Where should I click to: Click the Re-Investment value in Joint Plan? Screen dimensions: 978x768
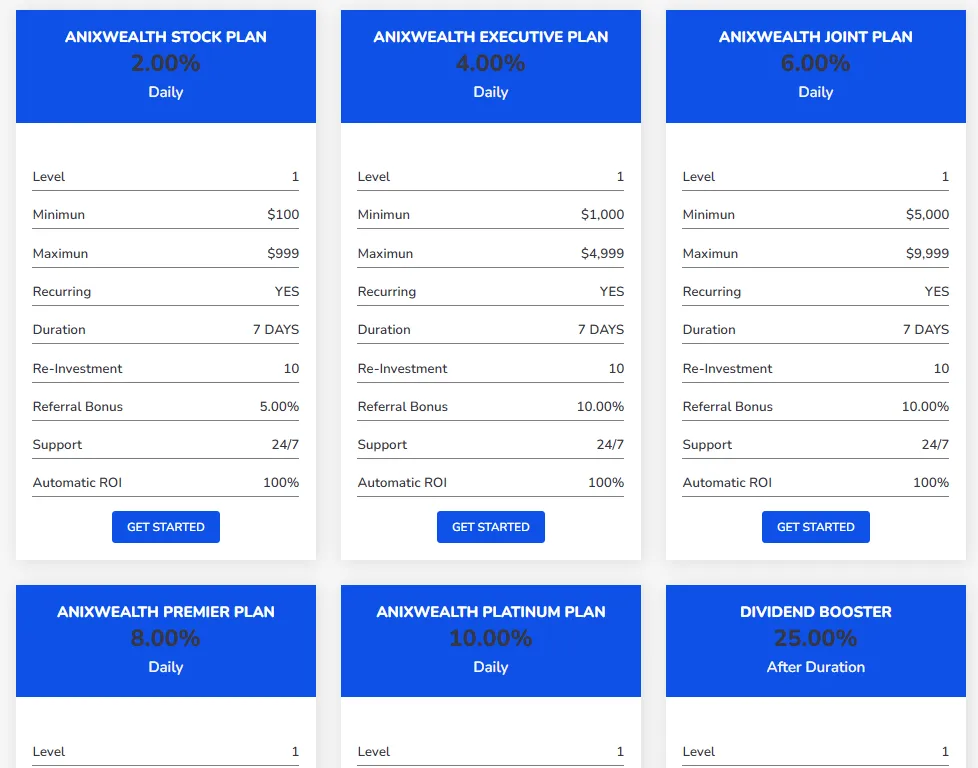pos(943,368)
